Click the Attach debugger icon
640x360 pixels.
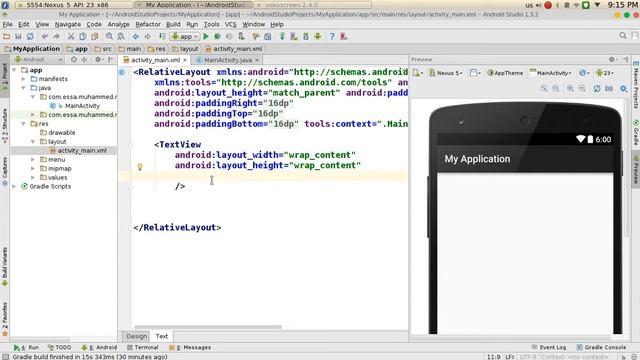(241, 36)
